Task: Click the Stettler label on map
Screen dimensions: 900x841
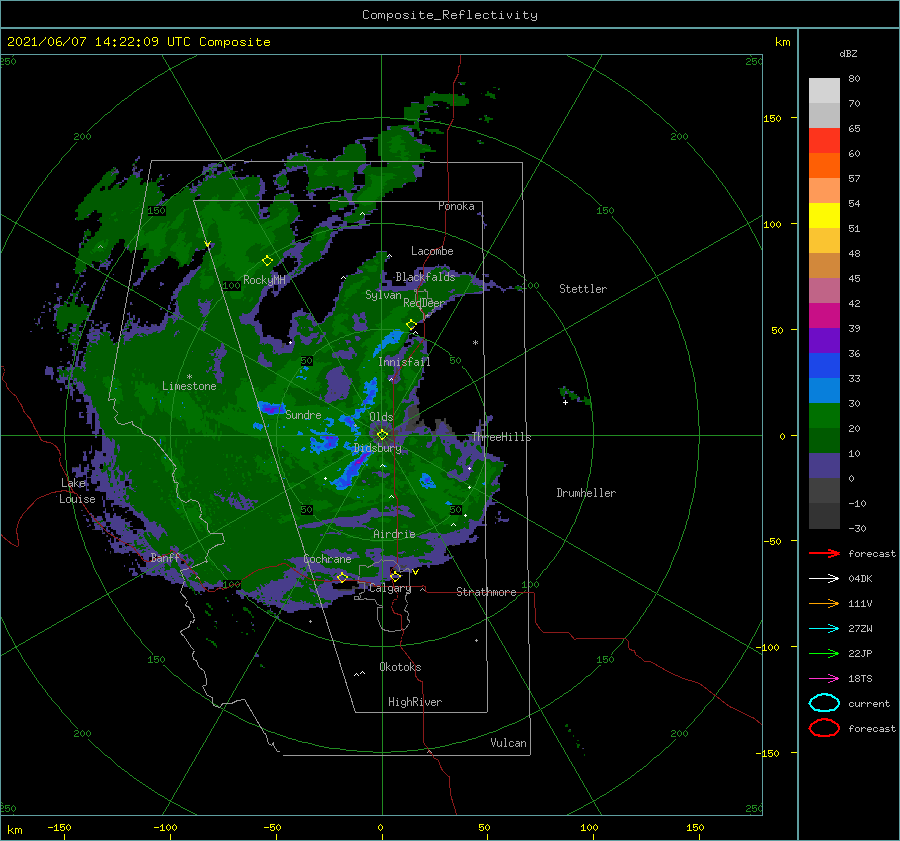Action: pyautogui.click(x=583, y=289)
